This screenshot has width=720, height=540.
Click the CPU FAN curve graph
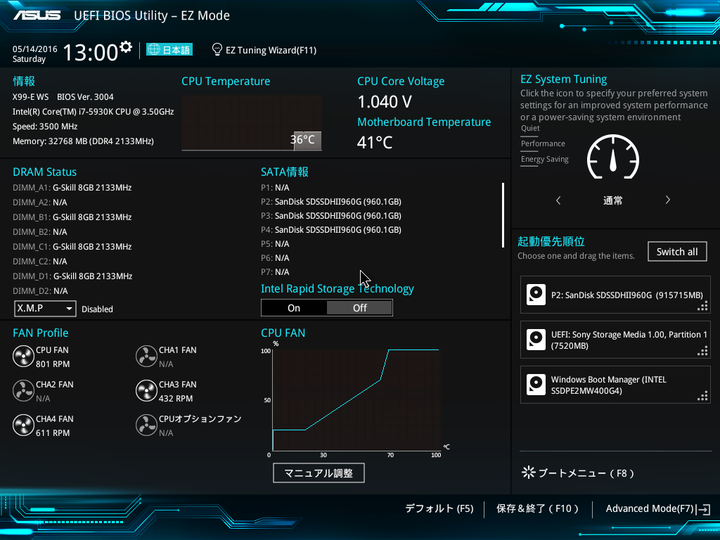356,400
